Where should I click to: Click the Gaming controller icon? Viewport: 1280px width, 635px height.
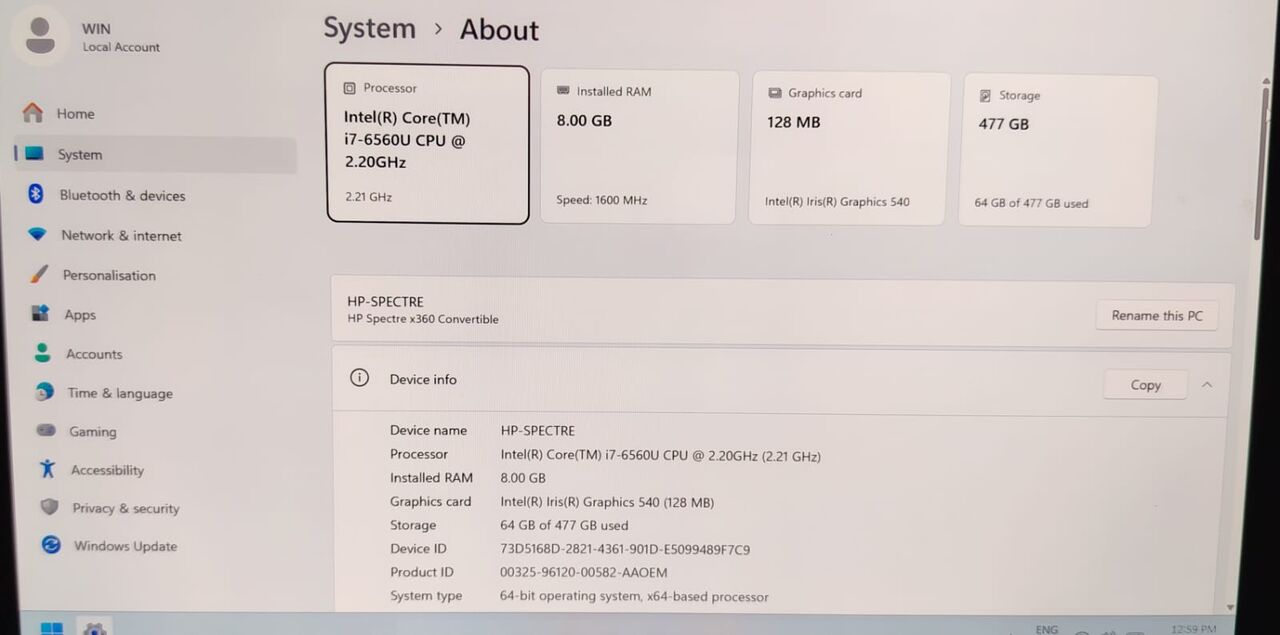click(x=46, y=431)
